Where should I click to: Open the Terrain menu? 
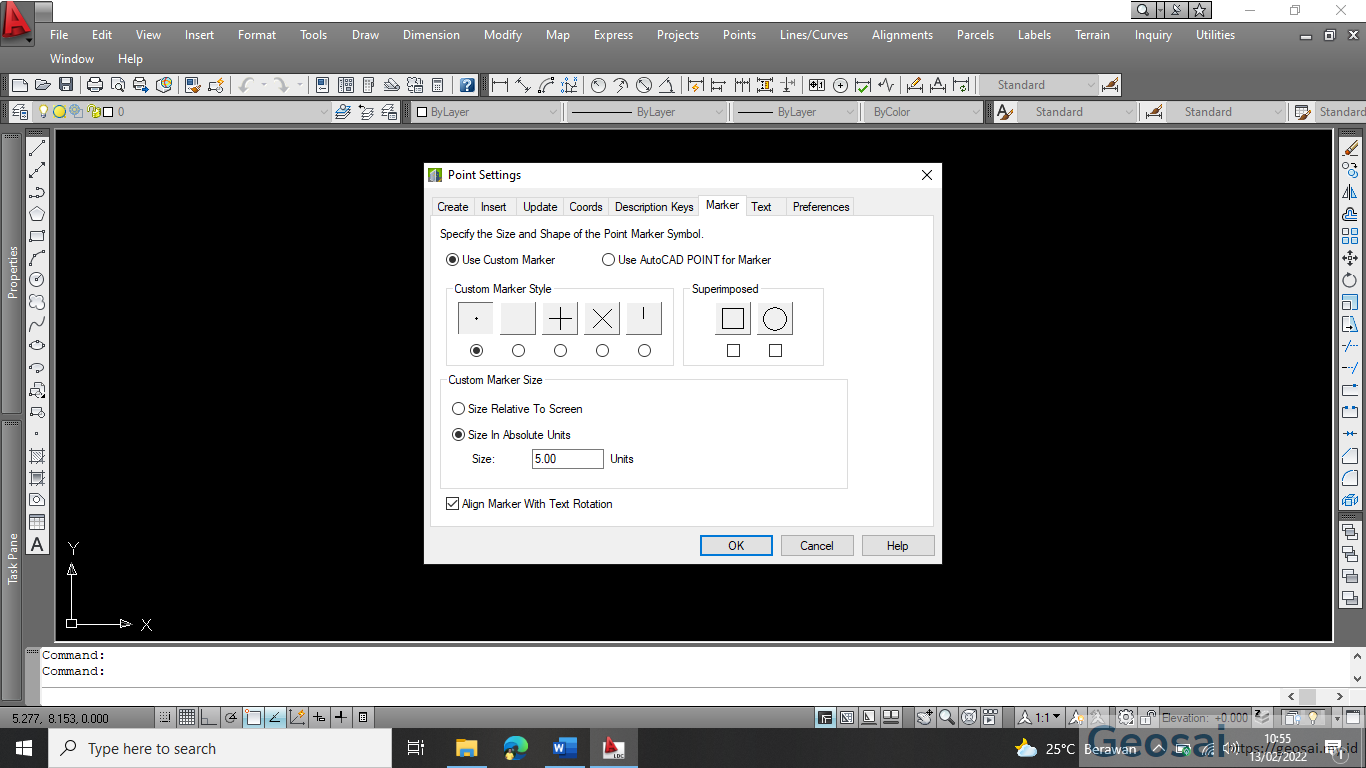coord(1092,35)
